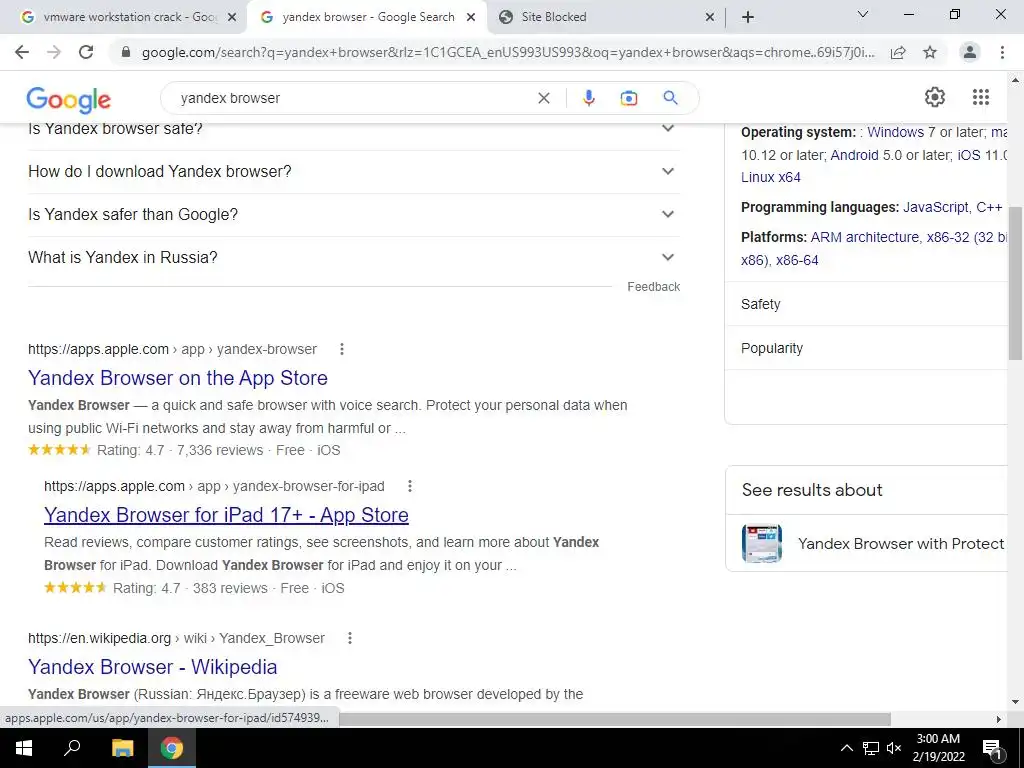Click the address bar URL
Image resolution: width=1024 pixels, height=768 pixels.
click(x=507, y=52)
